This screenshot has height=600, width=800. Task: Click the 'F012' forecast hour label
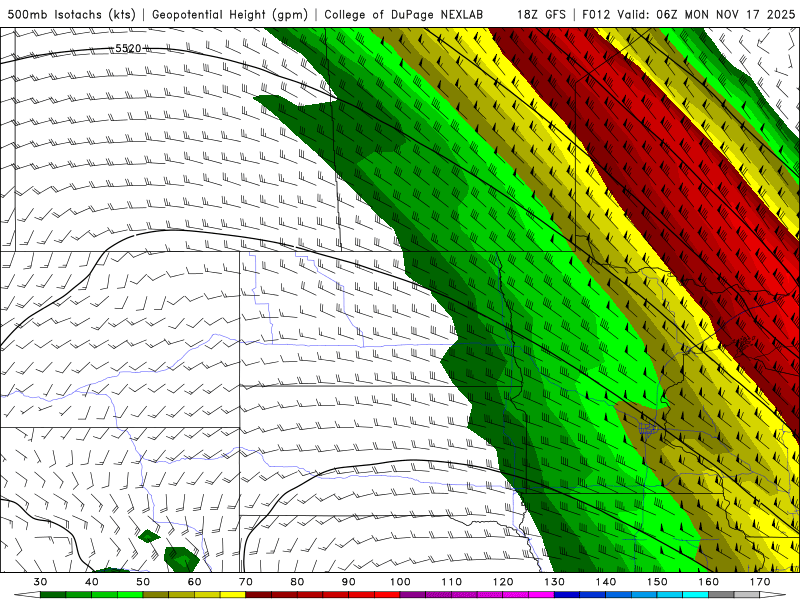click(x=596, y=14)
